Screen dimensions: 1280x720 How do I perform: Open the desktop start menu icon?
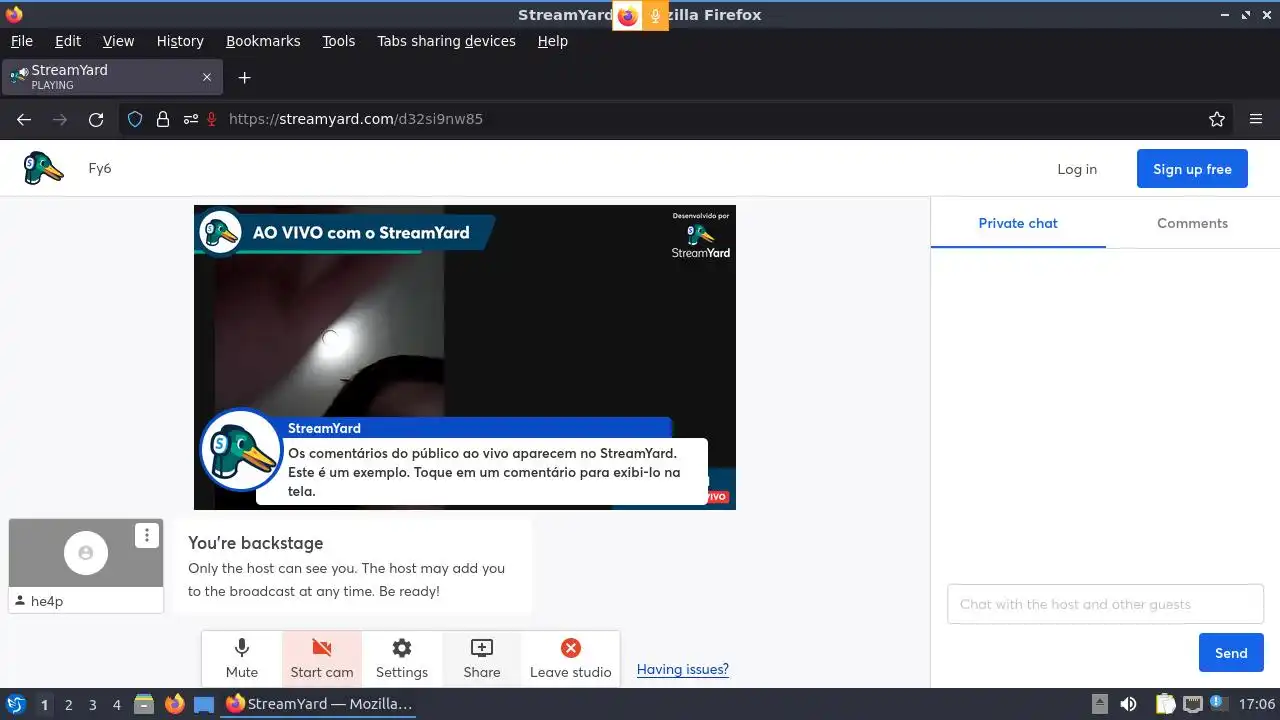tap(15, 704)
